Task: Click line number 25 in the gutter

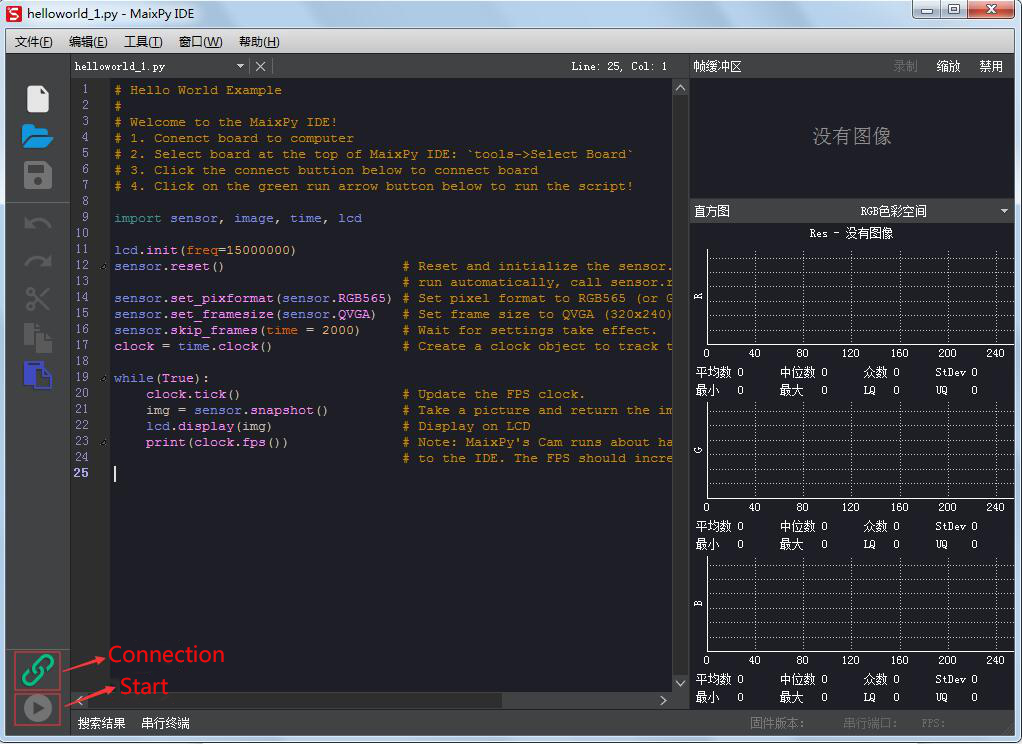Action: (x=81, y=473)
